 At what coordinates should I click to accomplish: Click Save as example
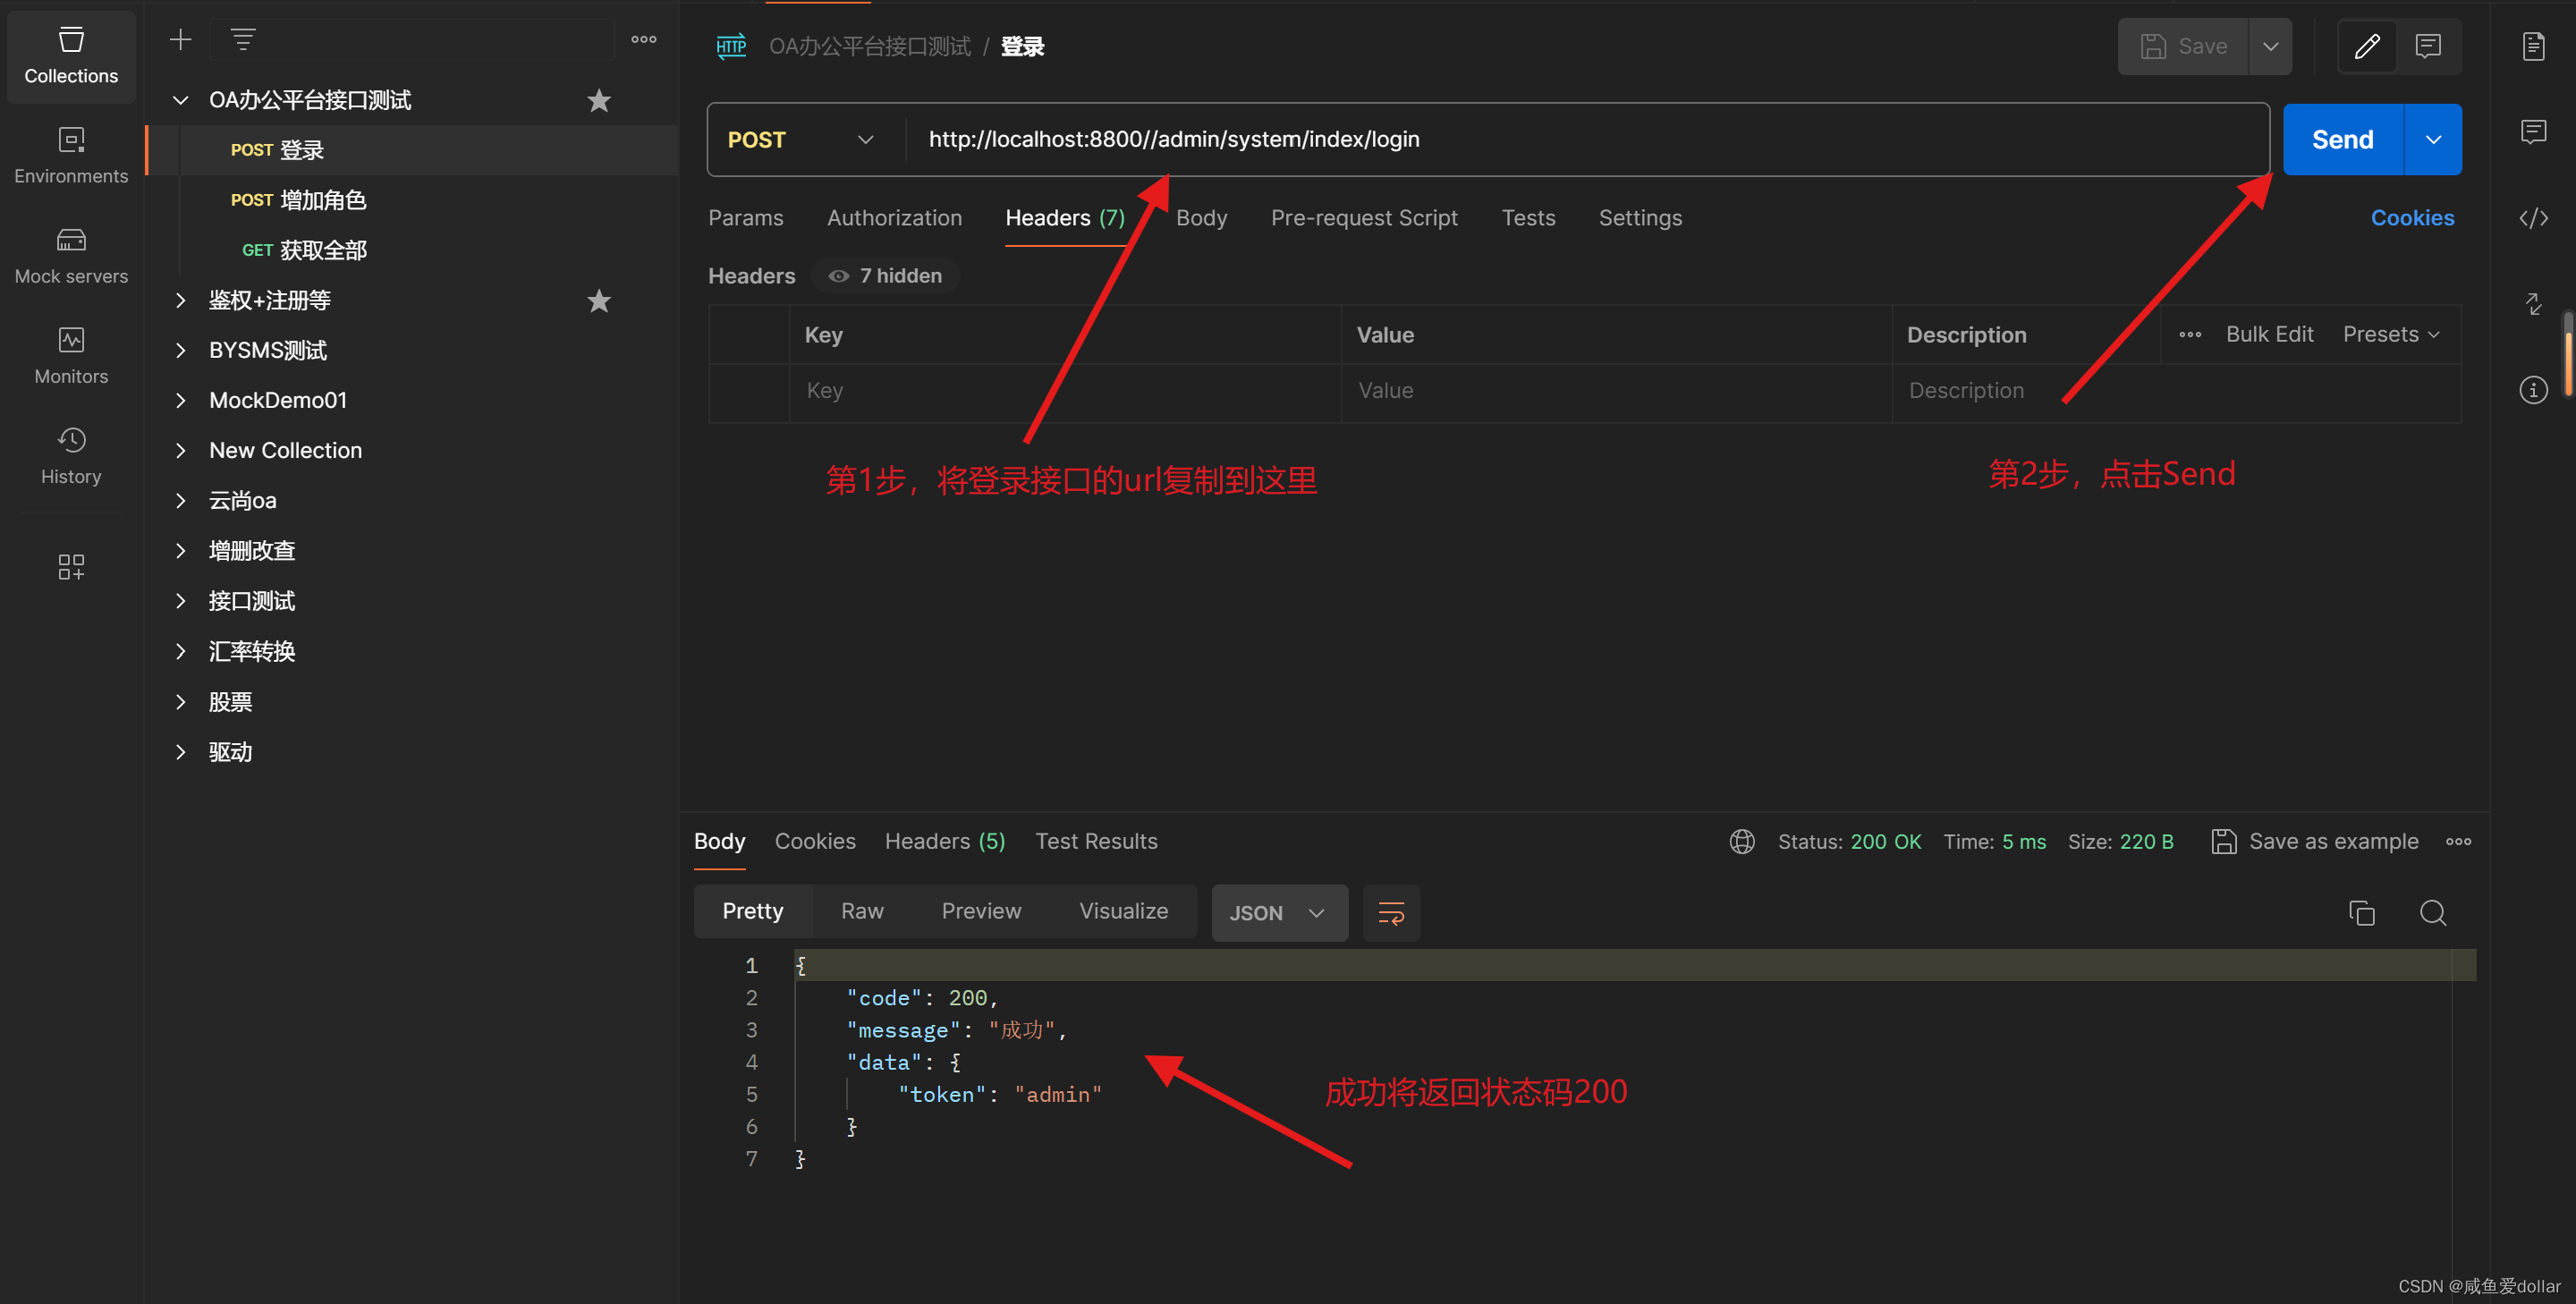pos(2315,841)
